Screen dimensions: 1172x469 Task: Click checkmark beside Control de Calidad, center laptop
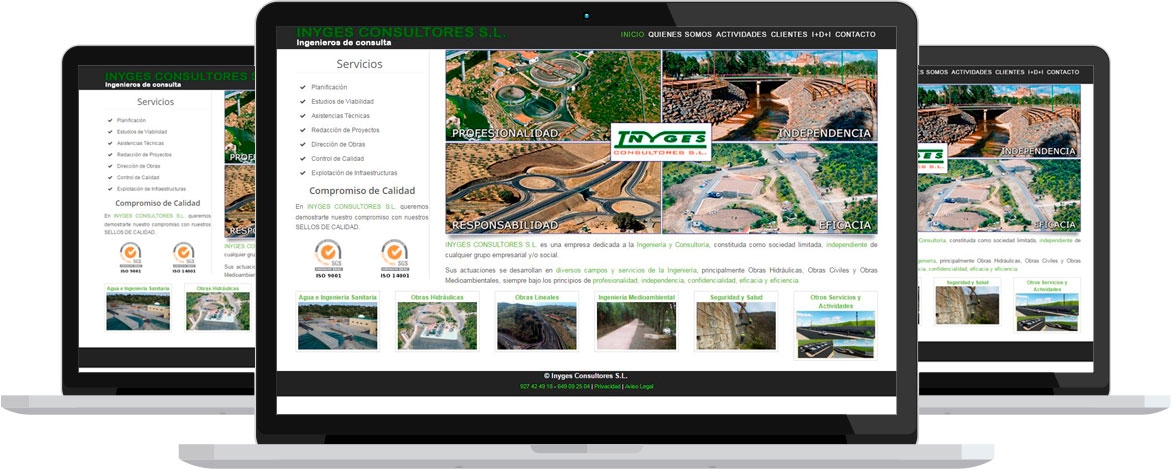pos(302,159)
